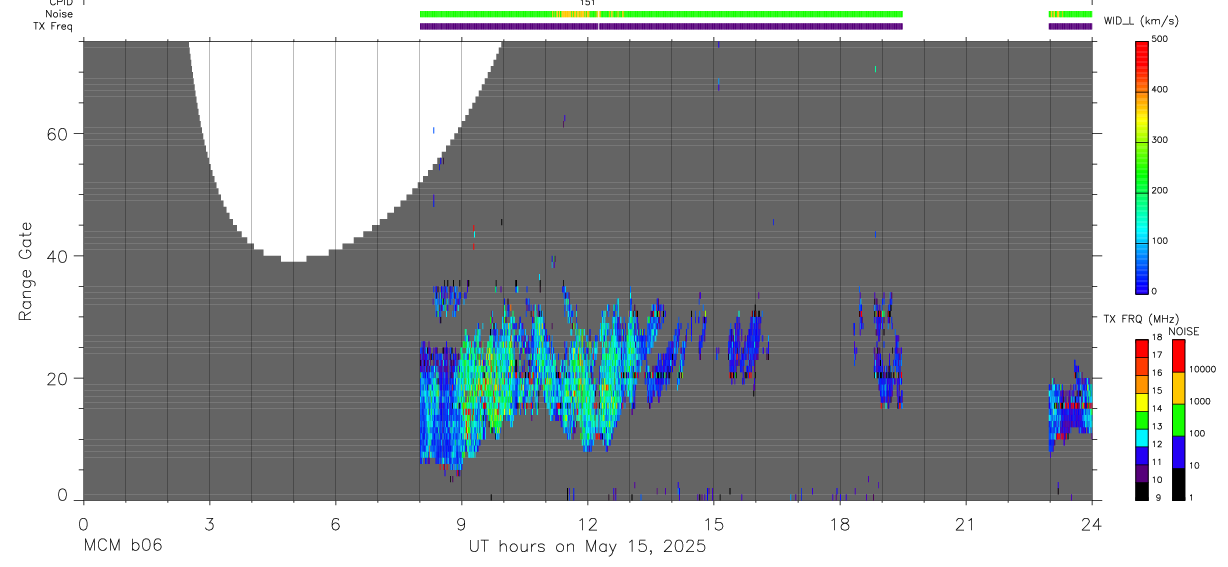Viewport: 1228px width, 567px height.
Task: Click the "UT hours on May 15, 2025" axis title
Action: [587, 546]
